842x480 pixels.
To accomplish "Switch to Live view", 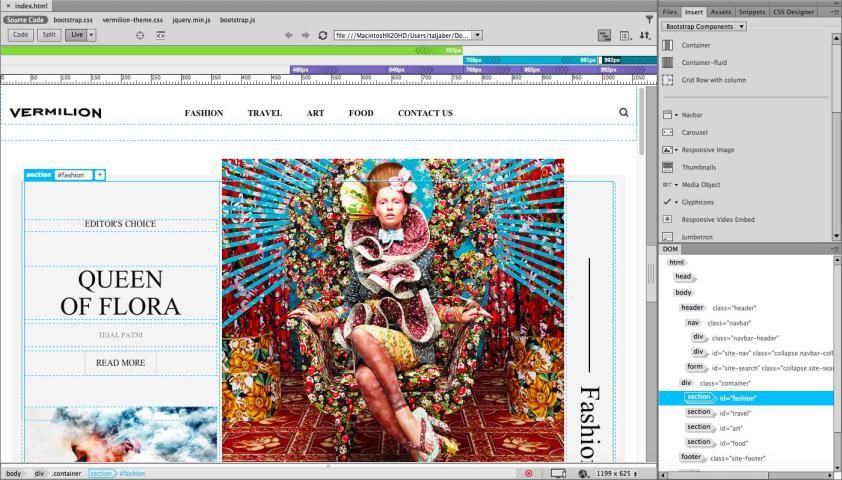I will (75, 35).
